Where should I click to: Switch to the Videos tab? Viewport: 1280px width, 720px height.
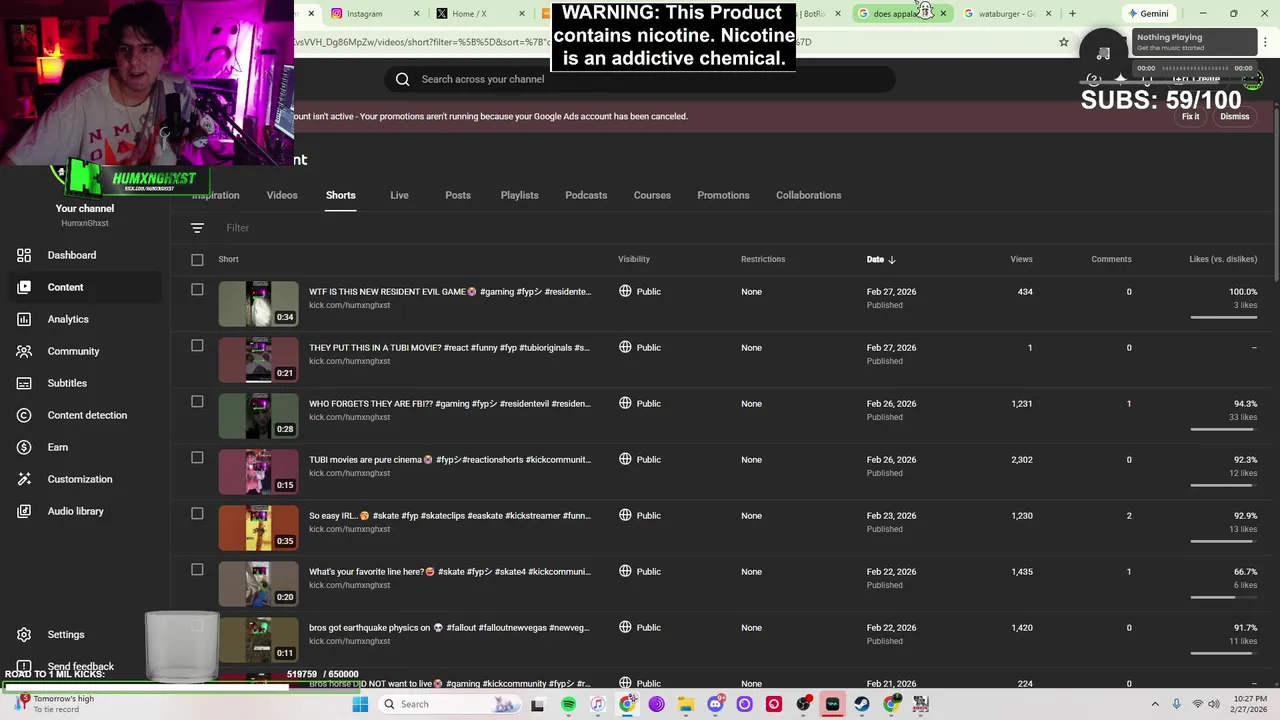[x=282, y=195]
